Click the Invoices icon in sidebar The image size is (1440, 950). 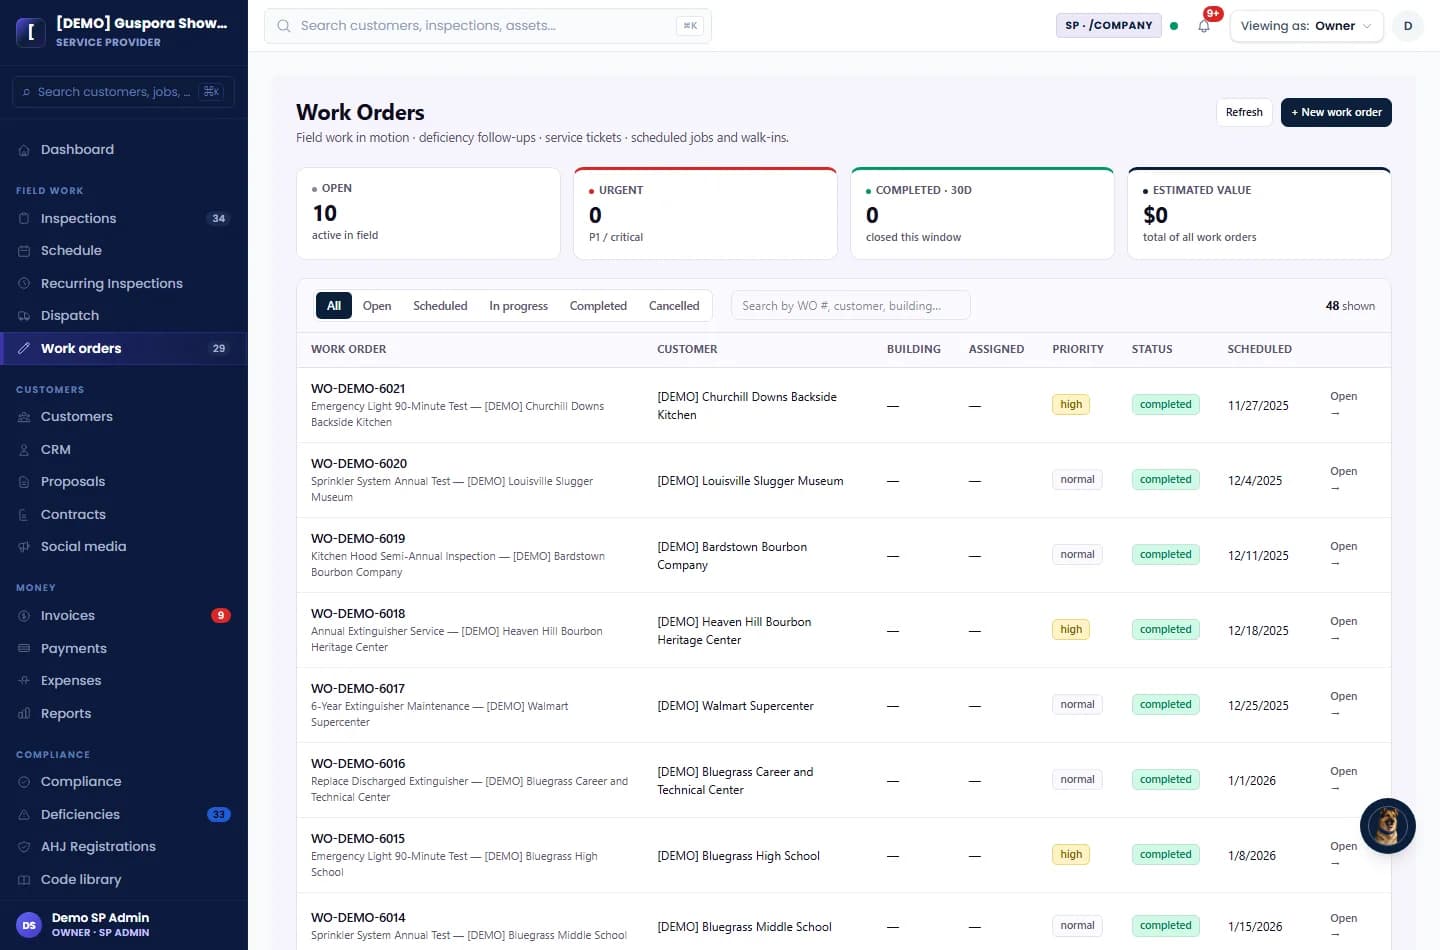tap(24, 616)
